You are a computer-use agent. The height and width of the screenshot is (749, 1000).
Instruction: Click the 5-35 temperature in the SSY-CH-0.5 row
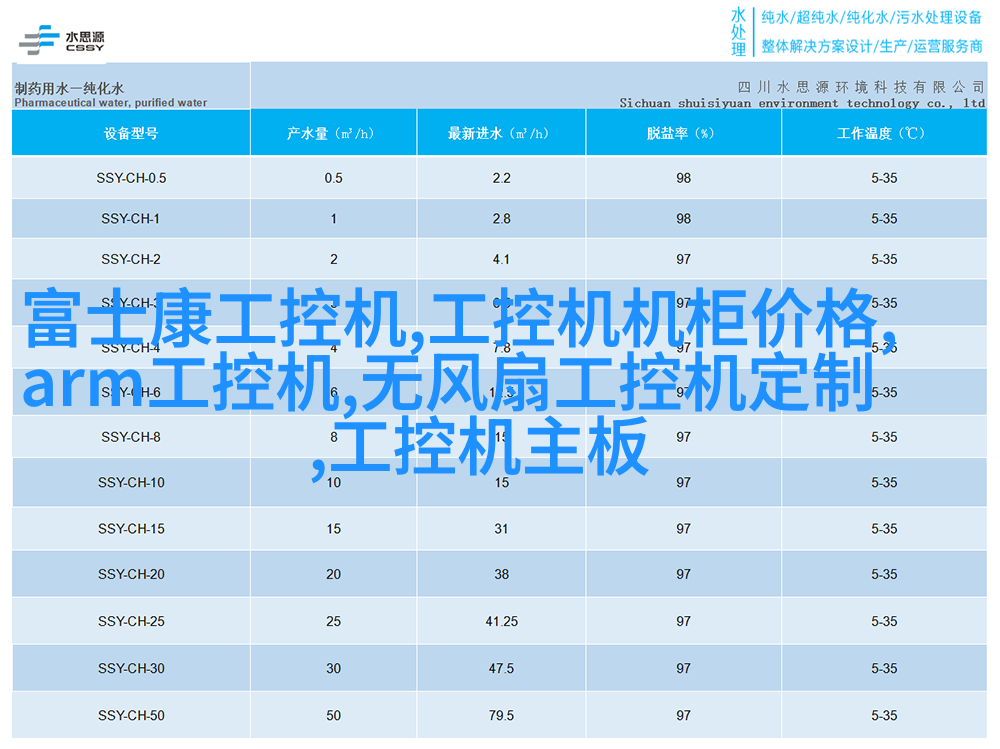coord(884,178)
